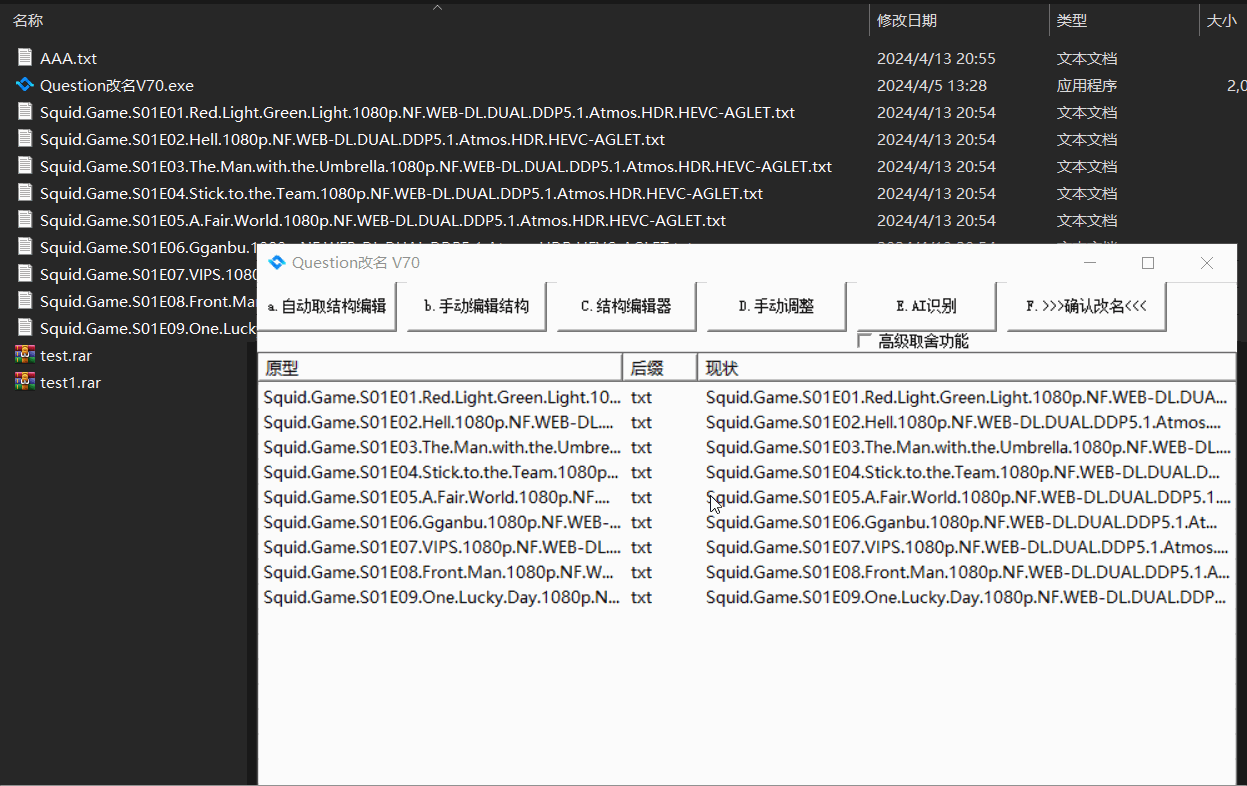1247x786 pixels.
Task: Click the a.自动取结构编辑 button
Action: (327, 306)
